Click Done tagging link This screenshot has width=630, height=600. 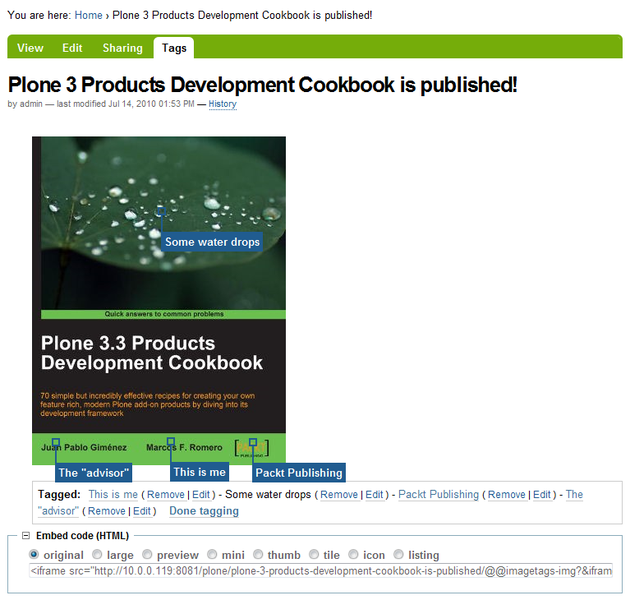pos(204,511)
